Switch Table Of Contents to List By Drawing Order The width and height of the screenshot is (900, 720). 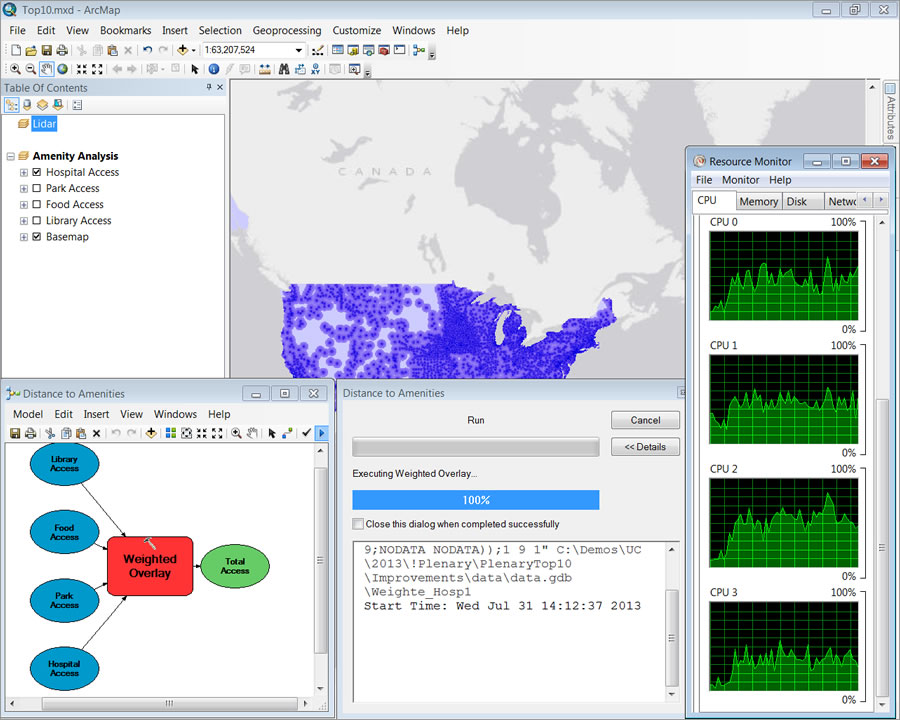point(12,105)
